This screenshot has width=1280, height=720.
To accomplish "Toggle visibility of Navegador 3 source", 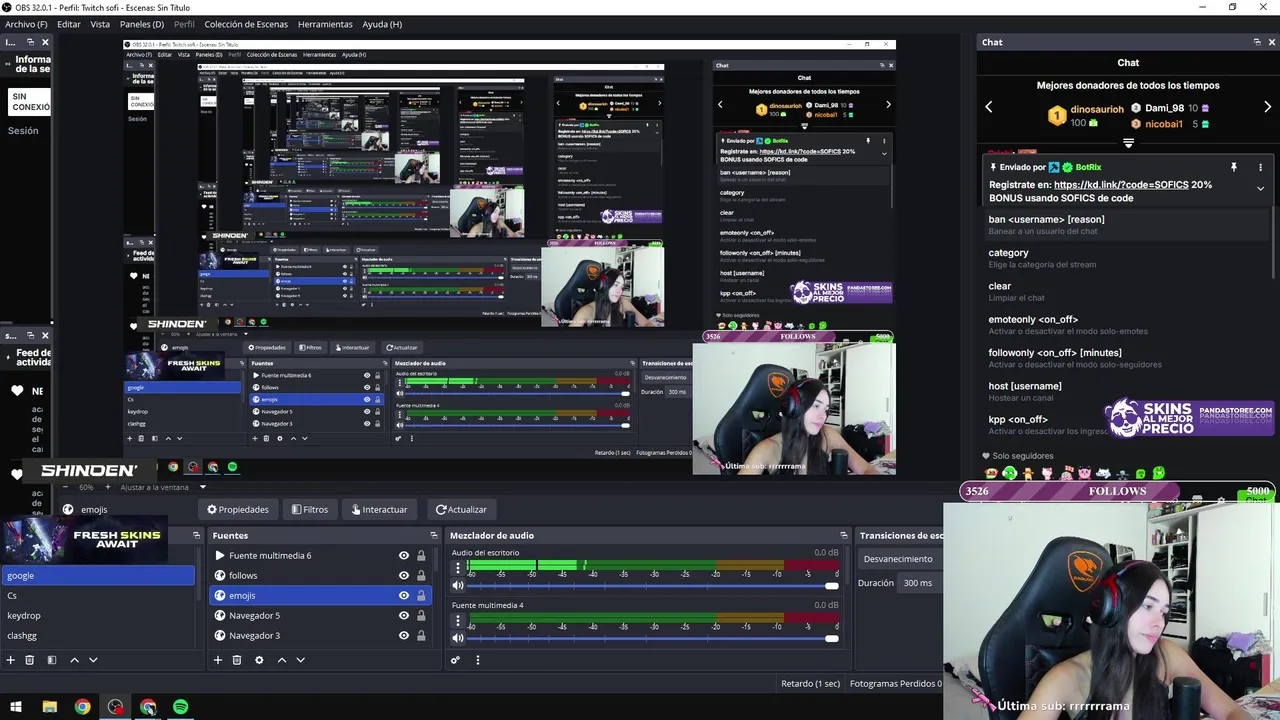I will tap(404, 636).
